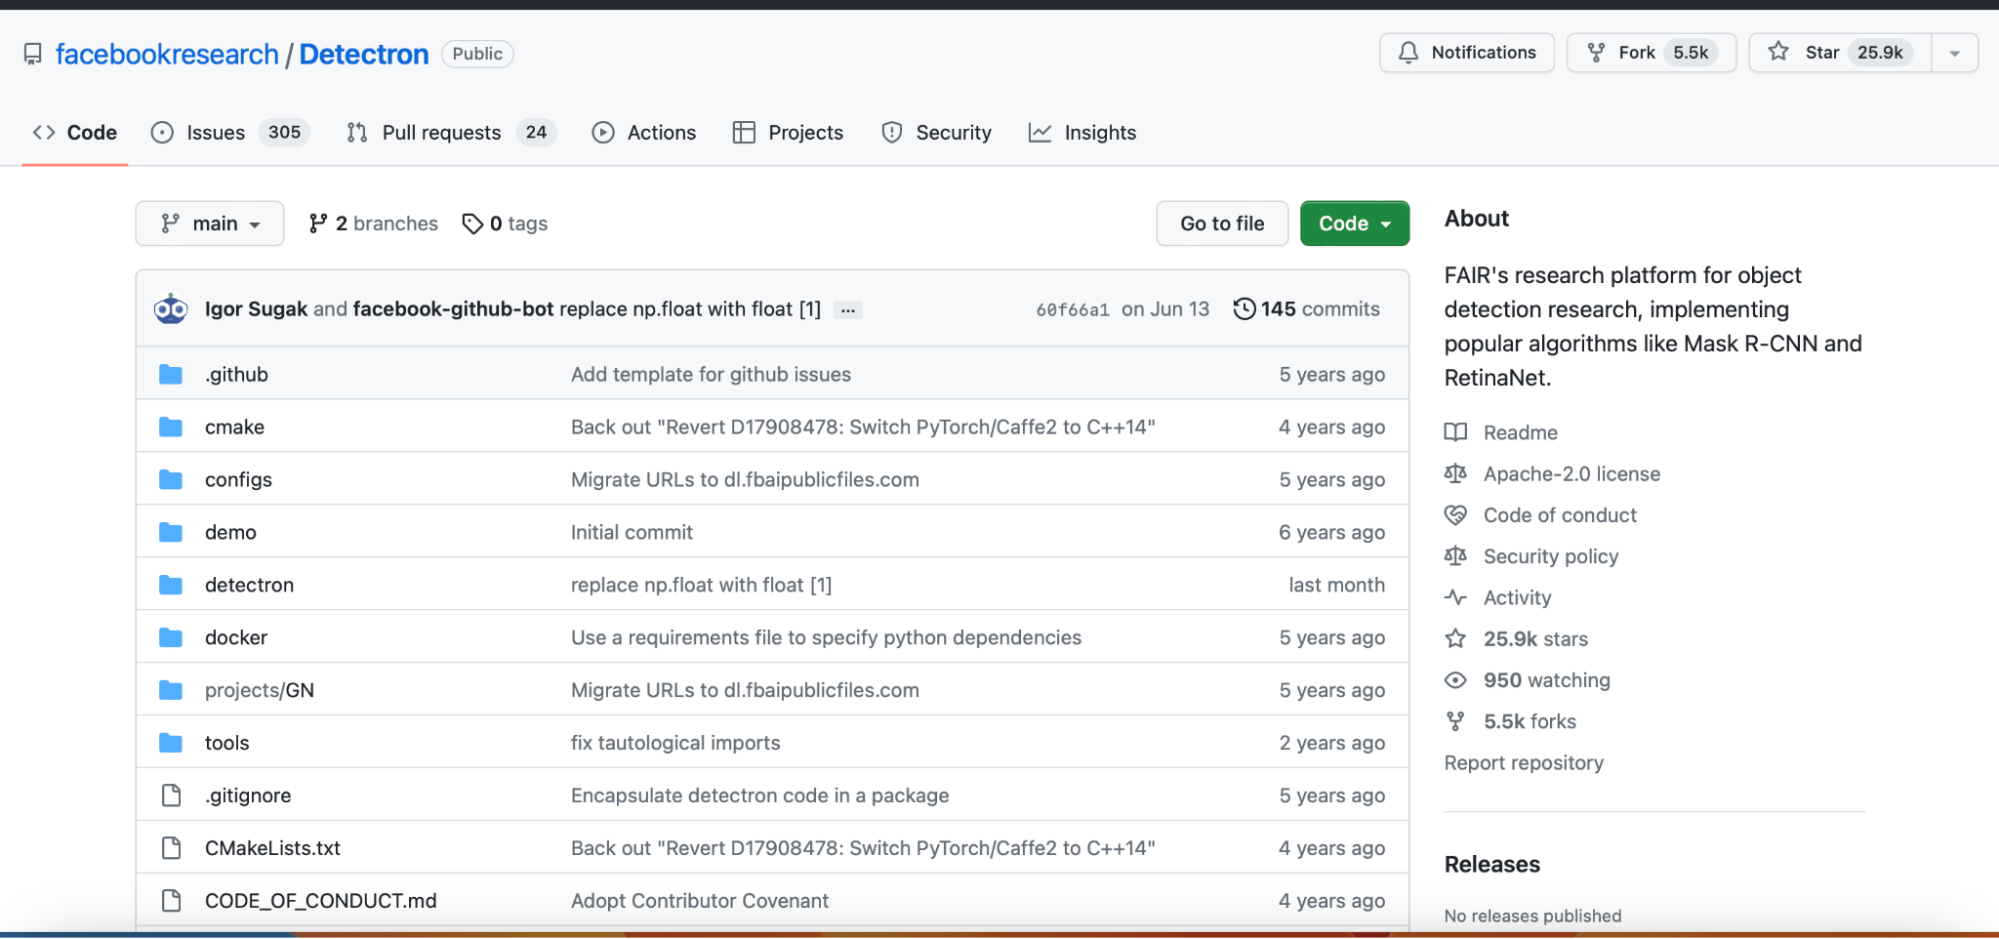The width and height of the screenshot is (1999, 939).
Task: Open the Actions tab
Action: click(x=661, y=132)
